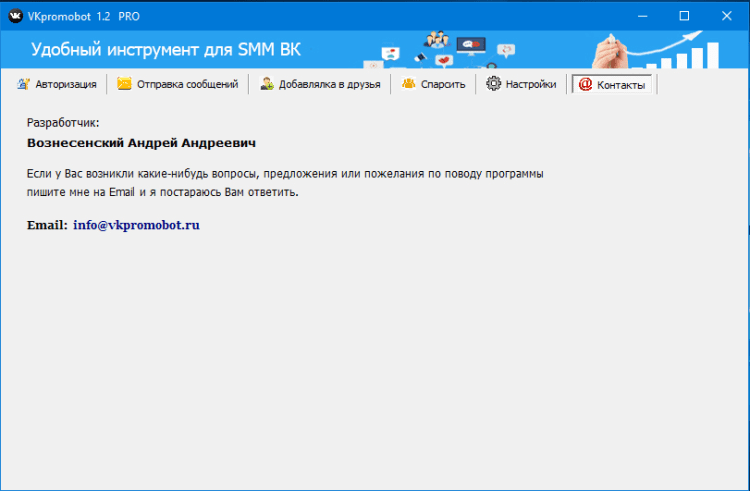The height and width of the screenshot is (491, 750).
Task: Click the developer name Вознесенский Андрей Андреевич
Action: point(141,143)
